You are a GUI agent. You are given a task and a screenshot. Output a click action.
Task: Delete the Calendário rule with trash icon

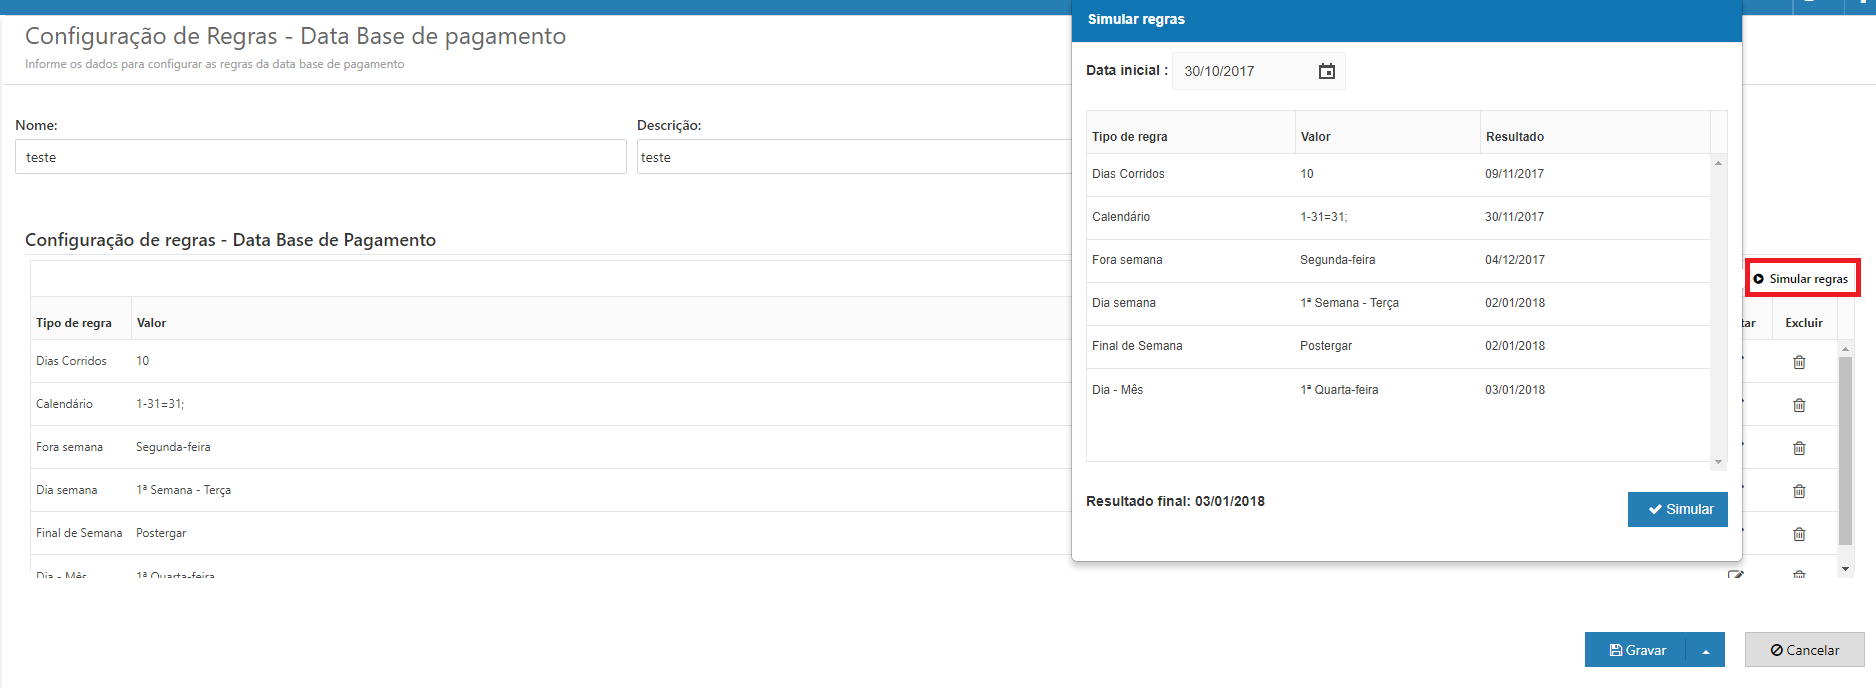tap(1799, 405)
